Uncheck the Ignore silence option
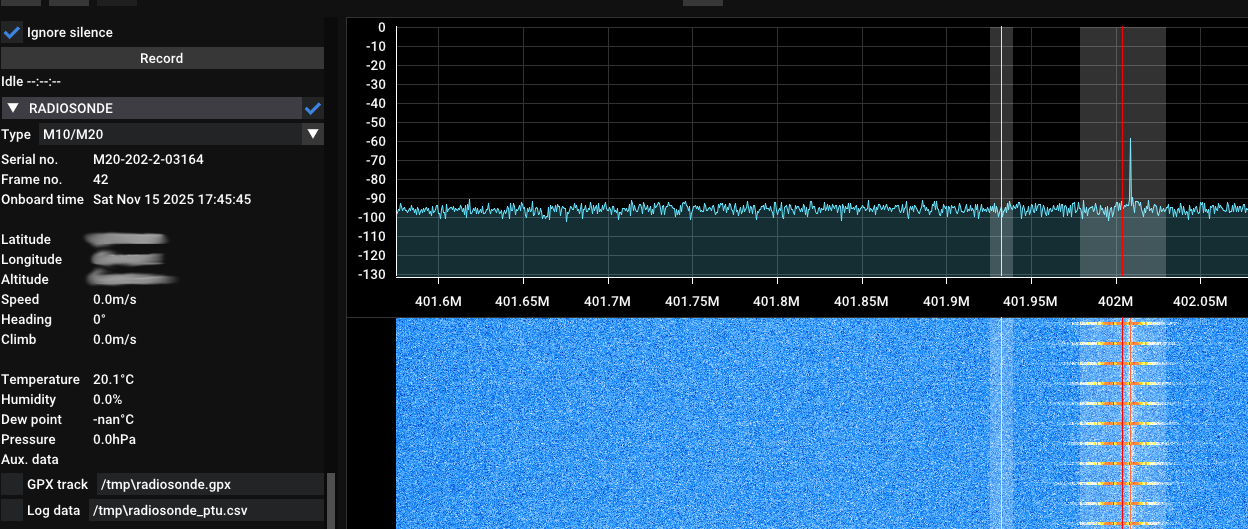Screen dimensions: 1248x529 (x=13, y=33)
